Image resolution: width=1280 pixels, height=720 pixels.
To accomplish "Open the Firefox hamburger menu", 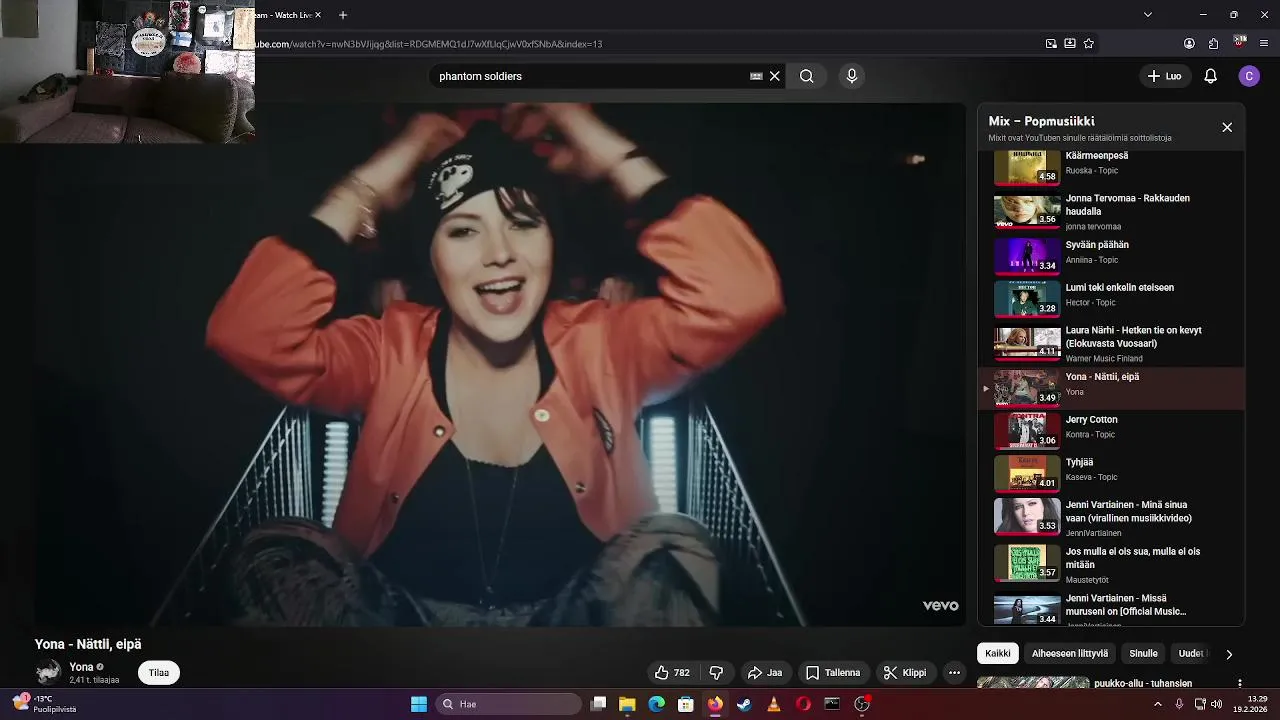I will point(1265,44).
